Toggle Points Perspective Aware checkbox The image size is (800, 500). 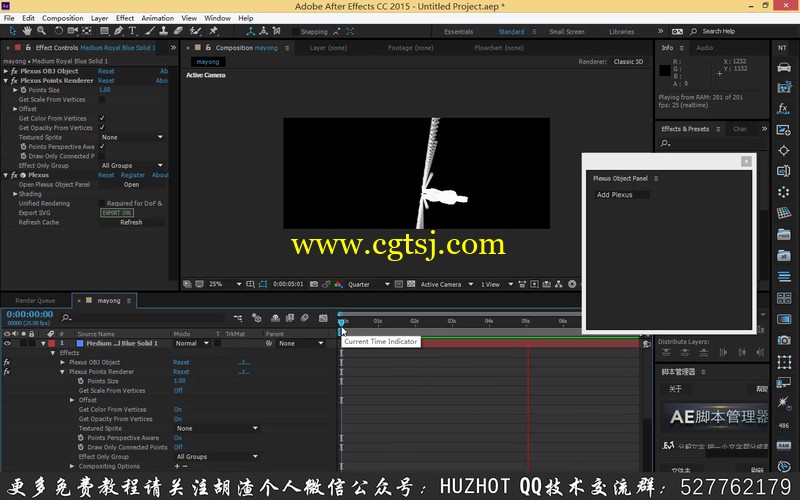pos(102,146)
